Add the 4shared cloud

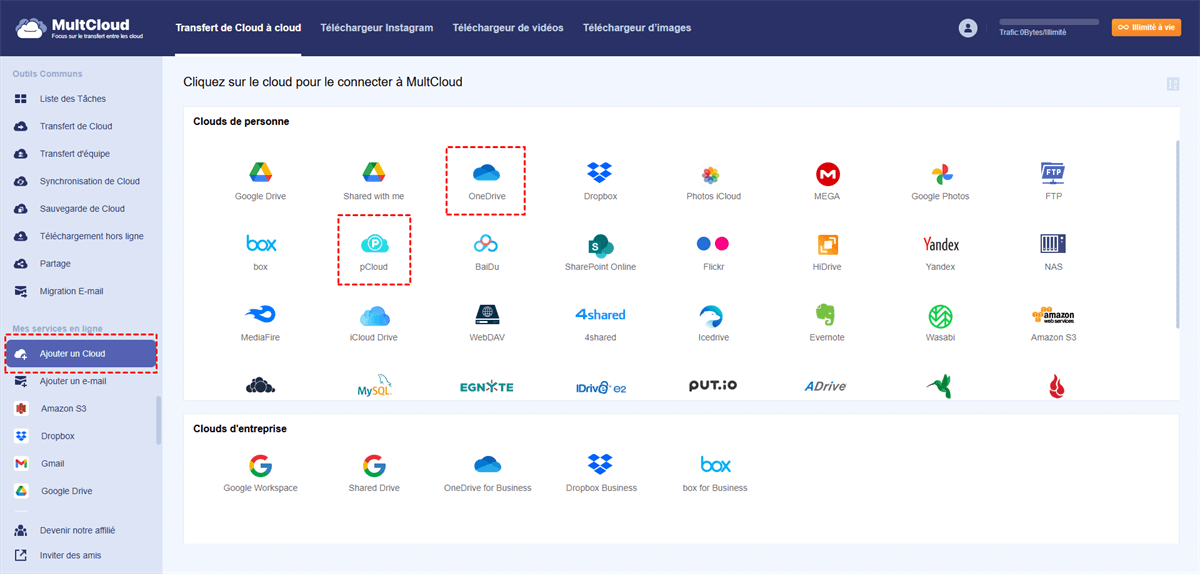(600, 323)
